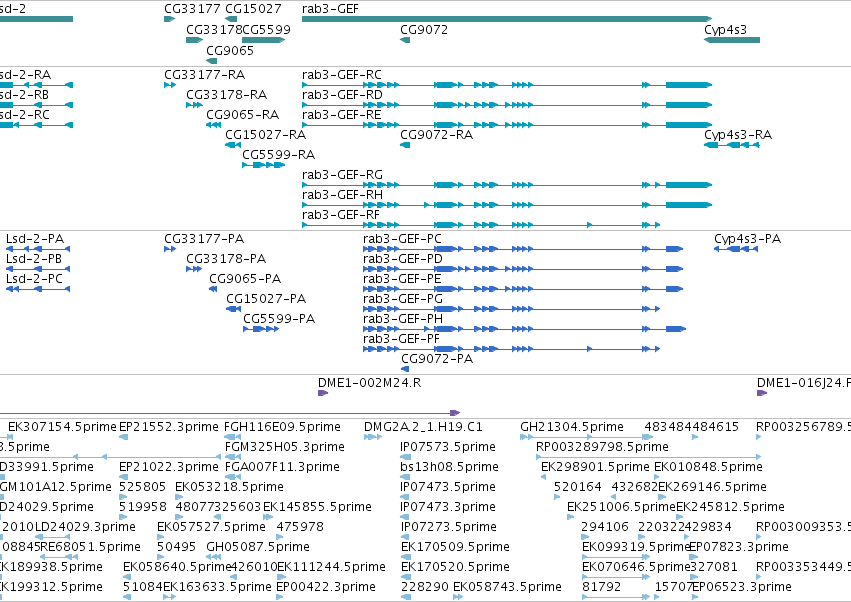851x602 pixels.
Task: Click the CG5599 gene label
Action: click(x=266, y=29)
